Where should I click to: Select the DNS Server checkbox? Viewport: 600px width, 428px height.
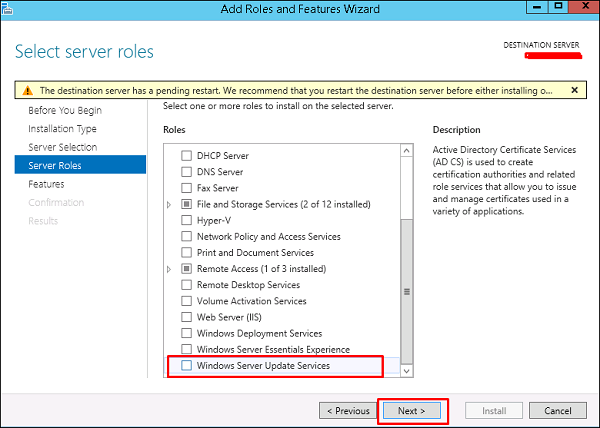[186, 172]
